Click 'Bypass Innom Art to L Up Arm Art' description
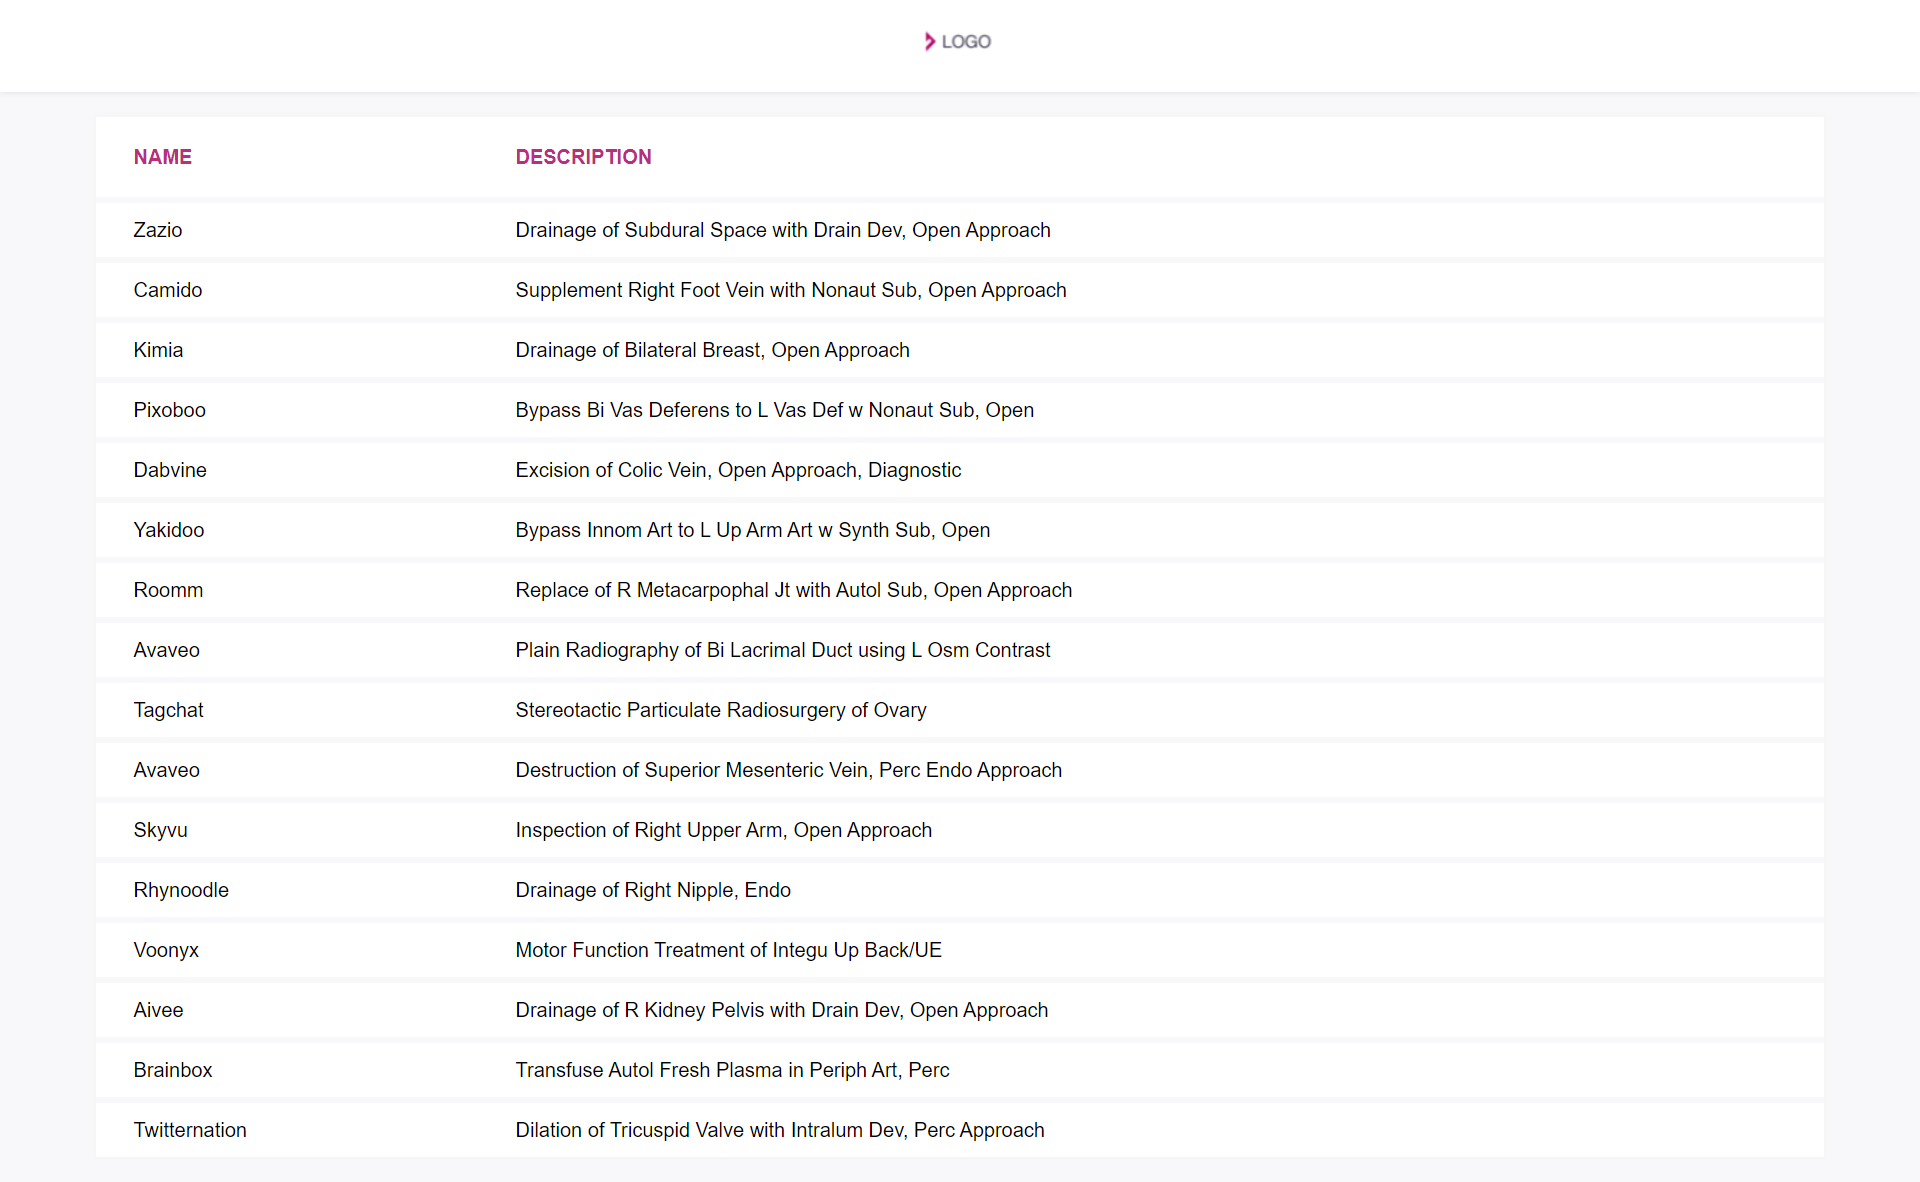Screen dimensions: 1920x1182 click(x=753, y=530)
